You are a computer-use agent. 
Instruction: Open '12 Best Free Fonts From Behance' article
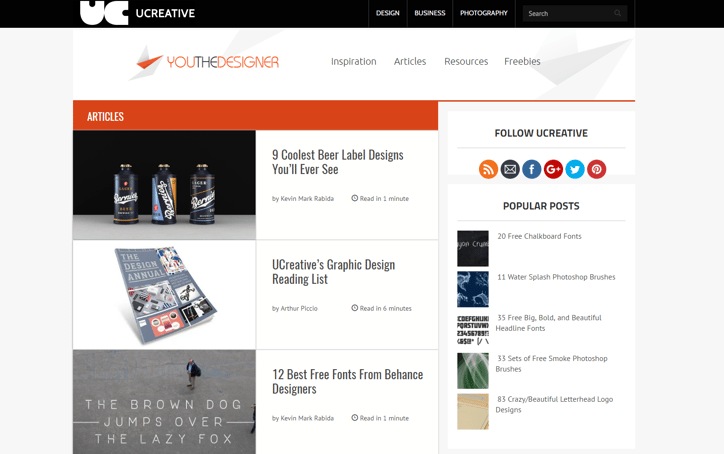pyautogui.click(x=347, y=381)
